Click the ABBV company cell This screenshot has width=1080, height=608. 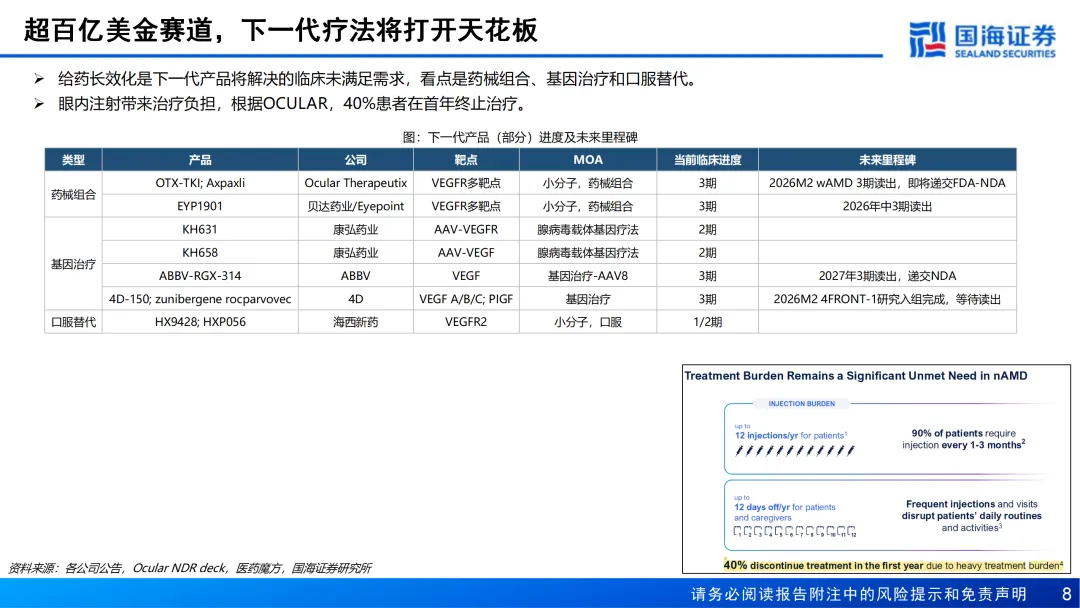coord(356,275)
